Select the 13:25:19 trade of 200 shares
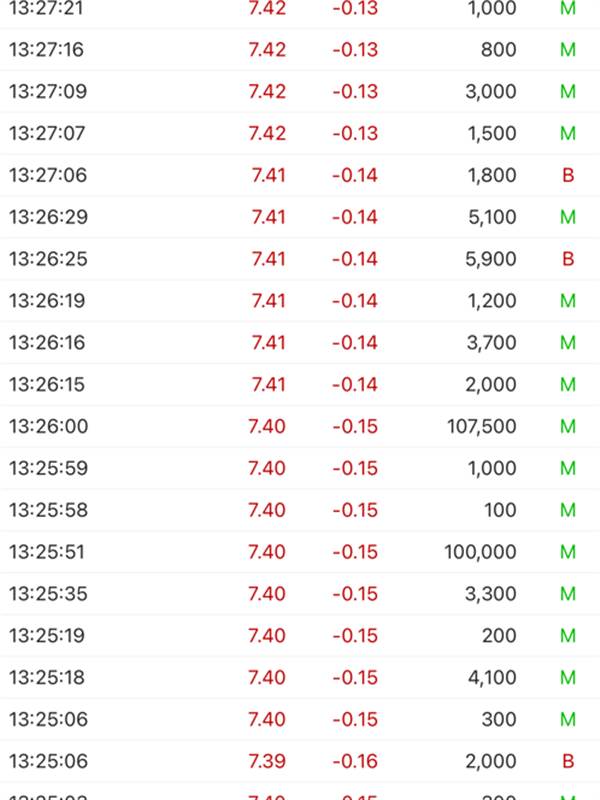Image resolution: width=600 pixels, height=800 pixels. click(x=300, y=635)
